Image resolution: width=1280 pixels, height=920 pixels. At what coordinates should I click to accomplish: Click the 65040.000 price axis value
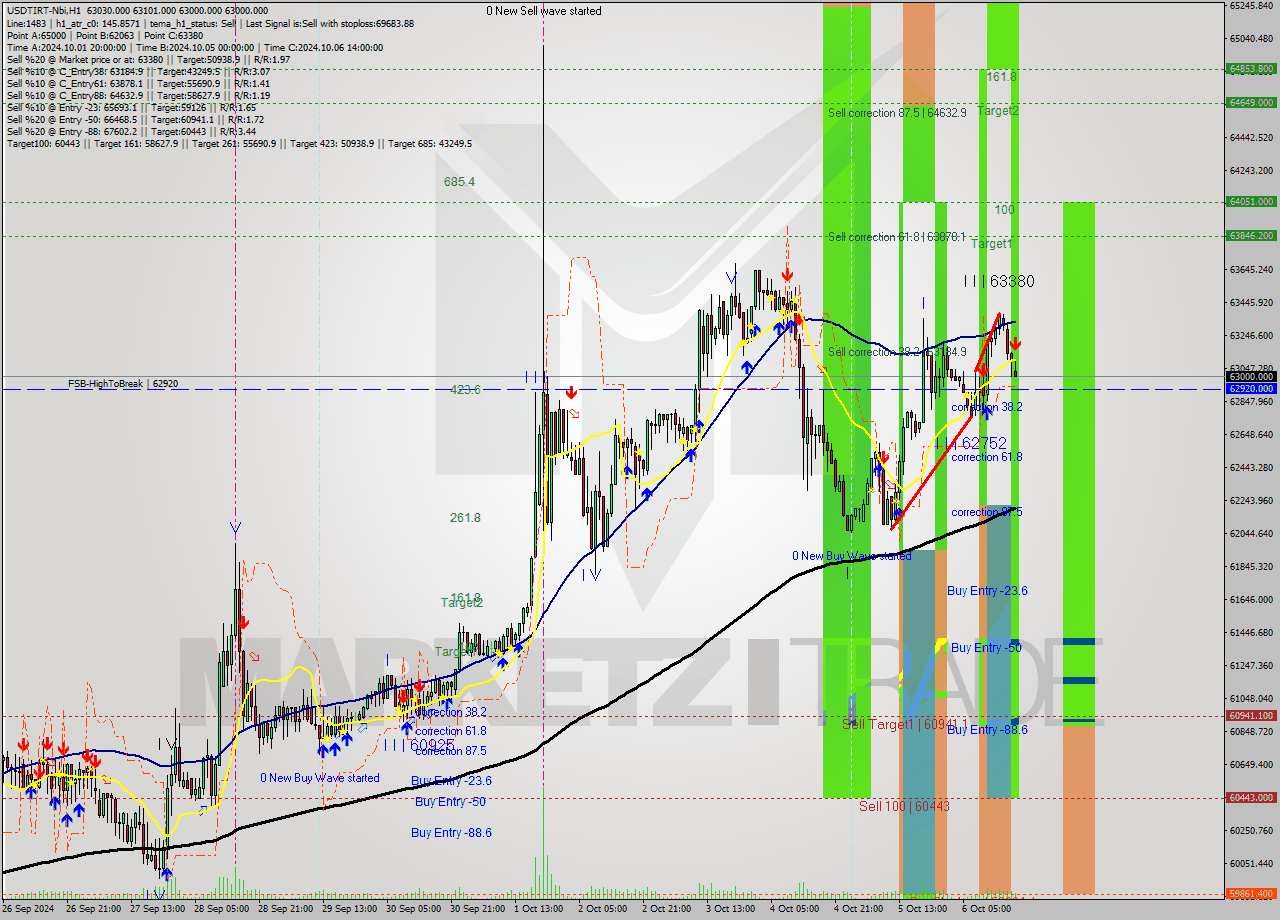coord(1250,38)
